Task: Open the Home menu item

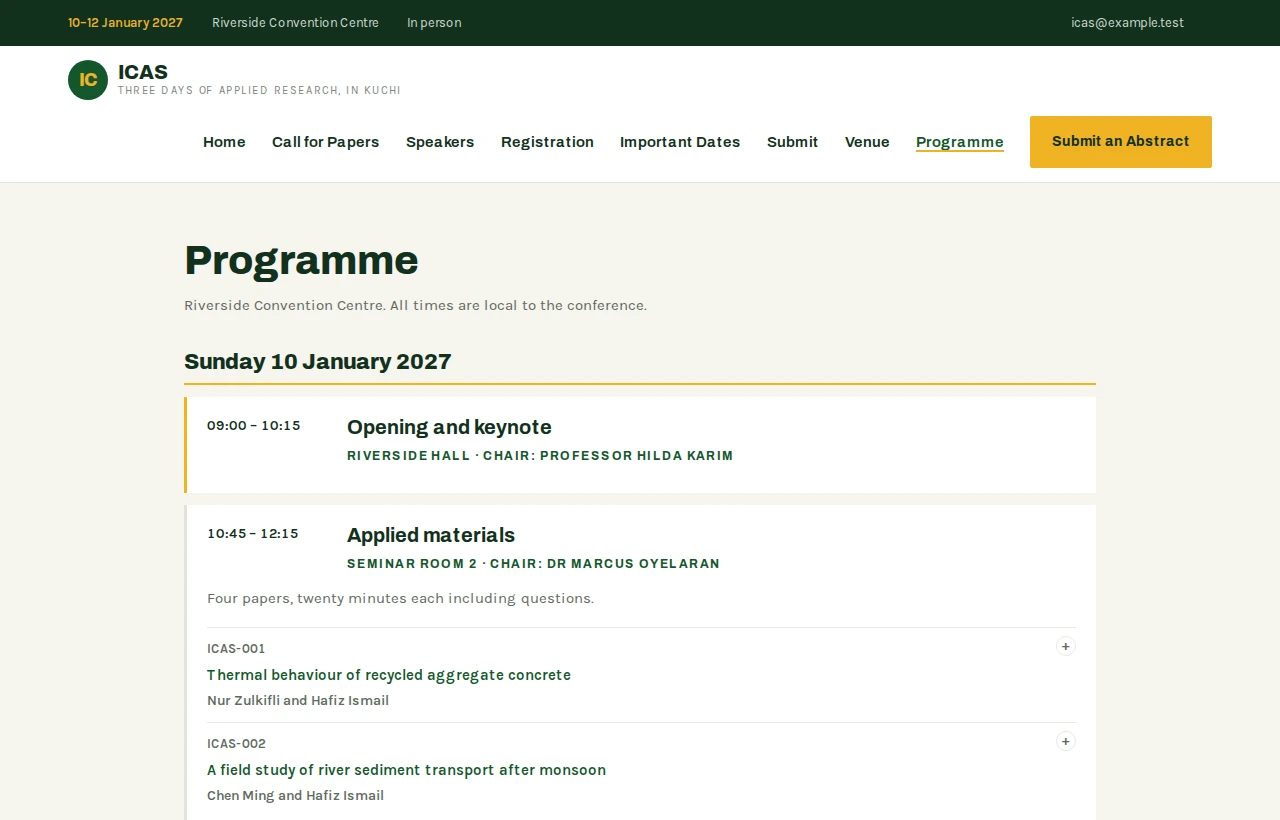Action: pos(224,142)
